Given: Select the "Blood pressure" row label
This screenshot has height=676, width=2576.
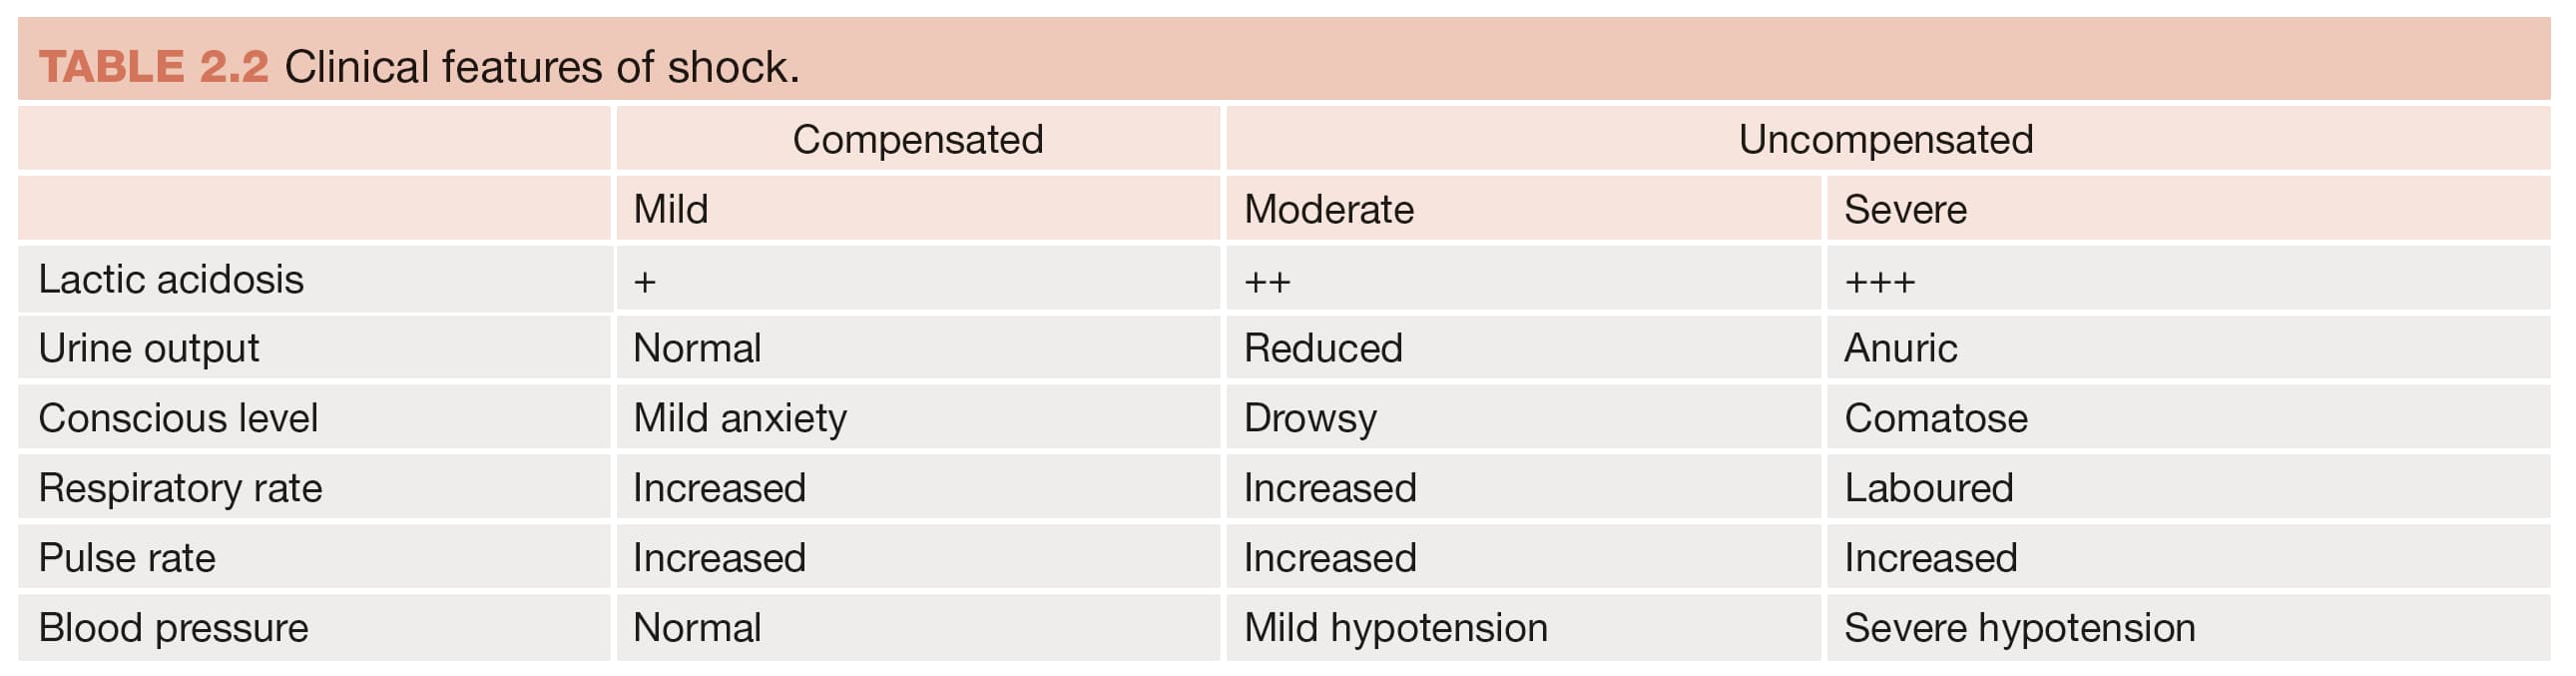Looking at the screenshot, I should point(173,628).
